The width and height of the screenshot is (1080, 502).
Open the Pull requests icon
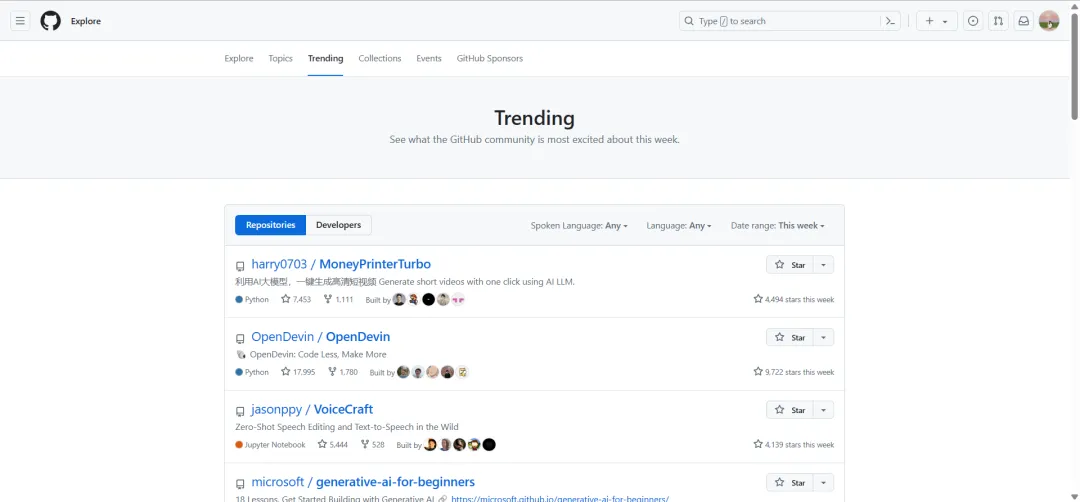[x=998, y=21]
